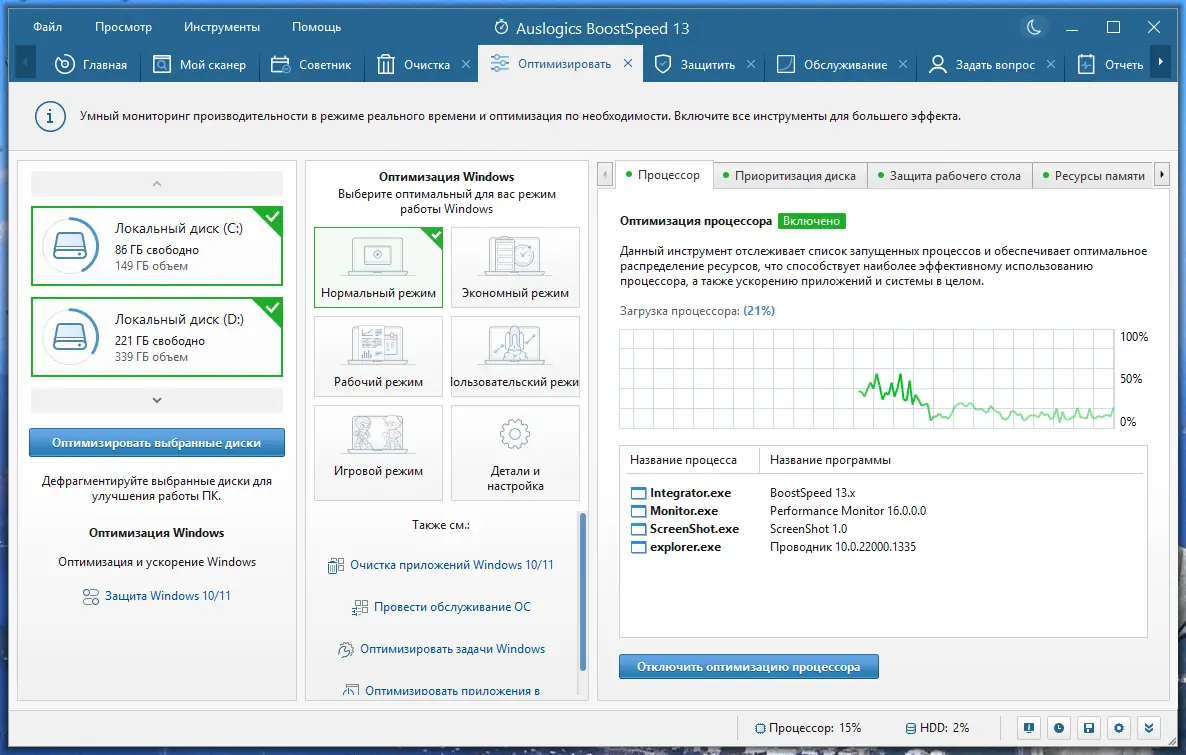This screenshot has height=755, width=1186.
Task: Select the Процессор sub-tab
Action: coord(663,175)
